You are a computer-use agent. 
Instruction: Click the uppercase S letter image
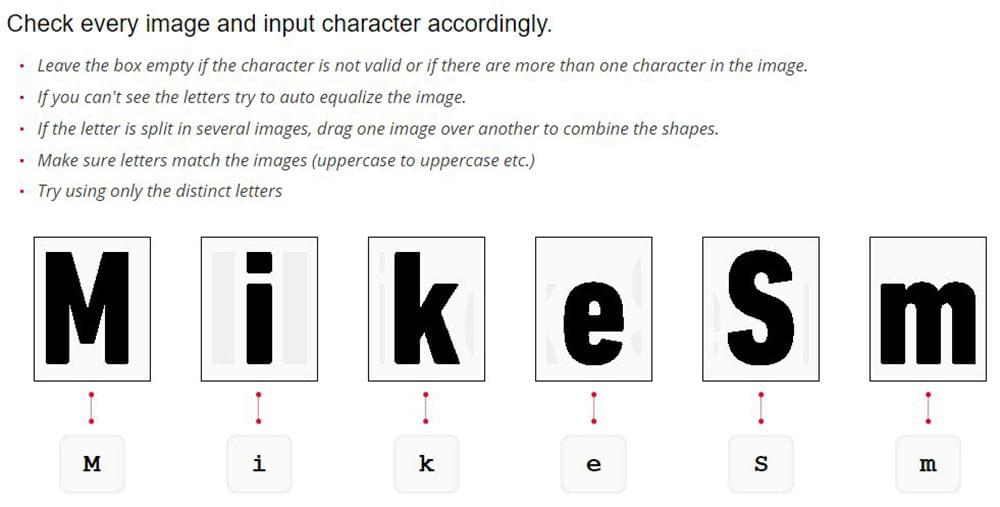[760, 308]
